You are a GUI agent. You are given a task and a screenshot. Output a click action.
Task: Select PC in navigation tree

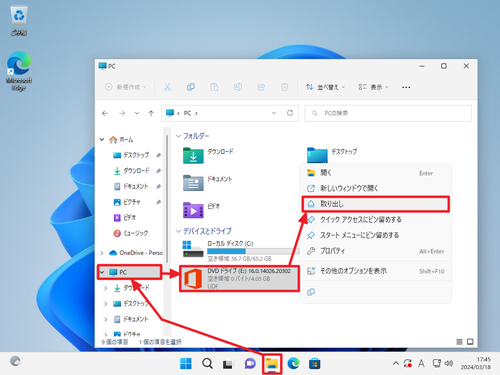129,272
